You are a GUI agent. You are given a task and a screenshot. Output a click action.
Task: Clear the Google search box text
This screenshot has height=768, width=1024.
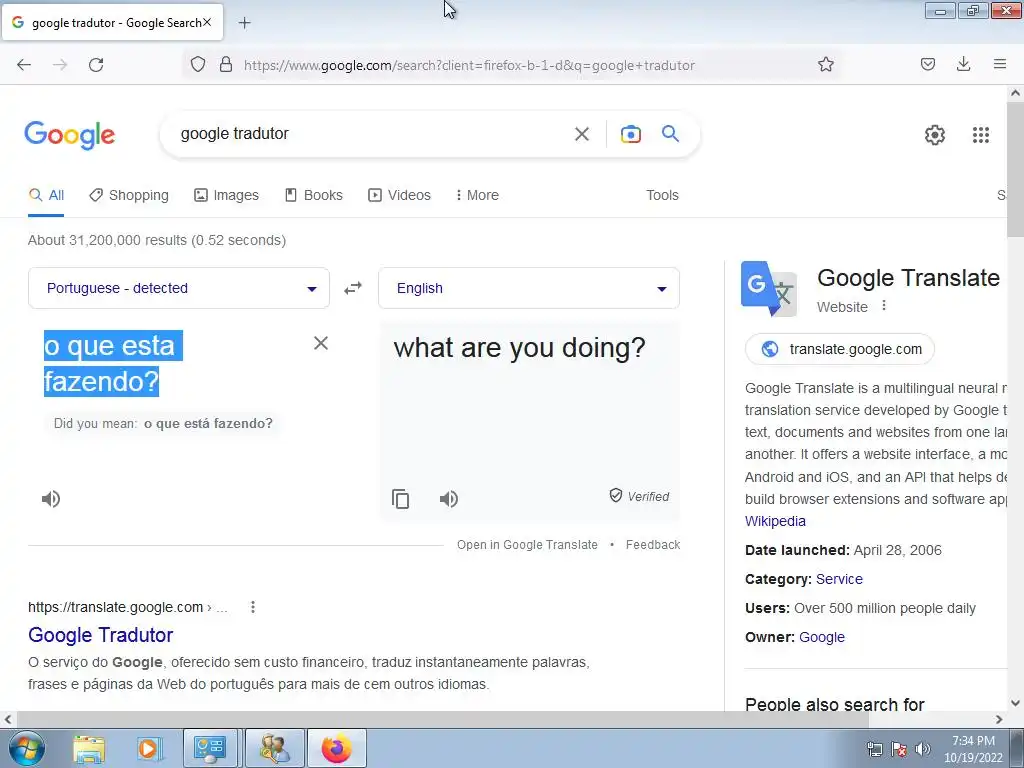tap(582, 134)
